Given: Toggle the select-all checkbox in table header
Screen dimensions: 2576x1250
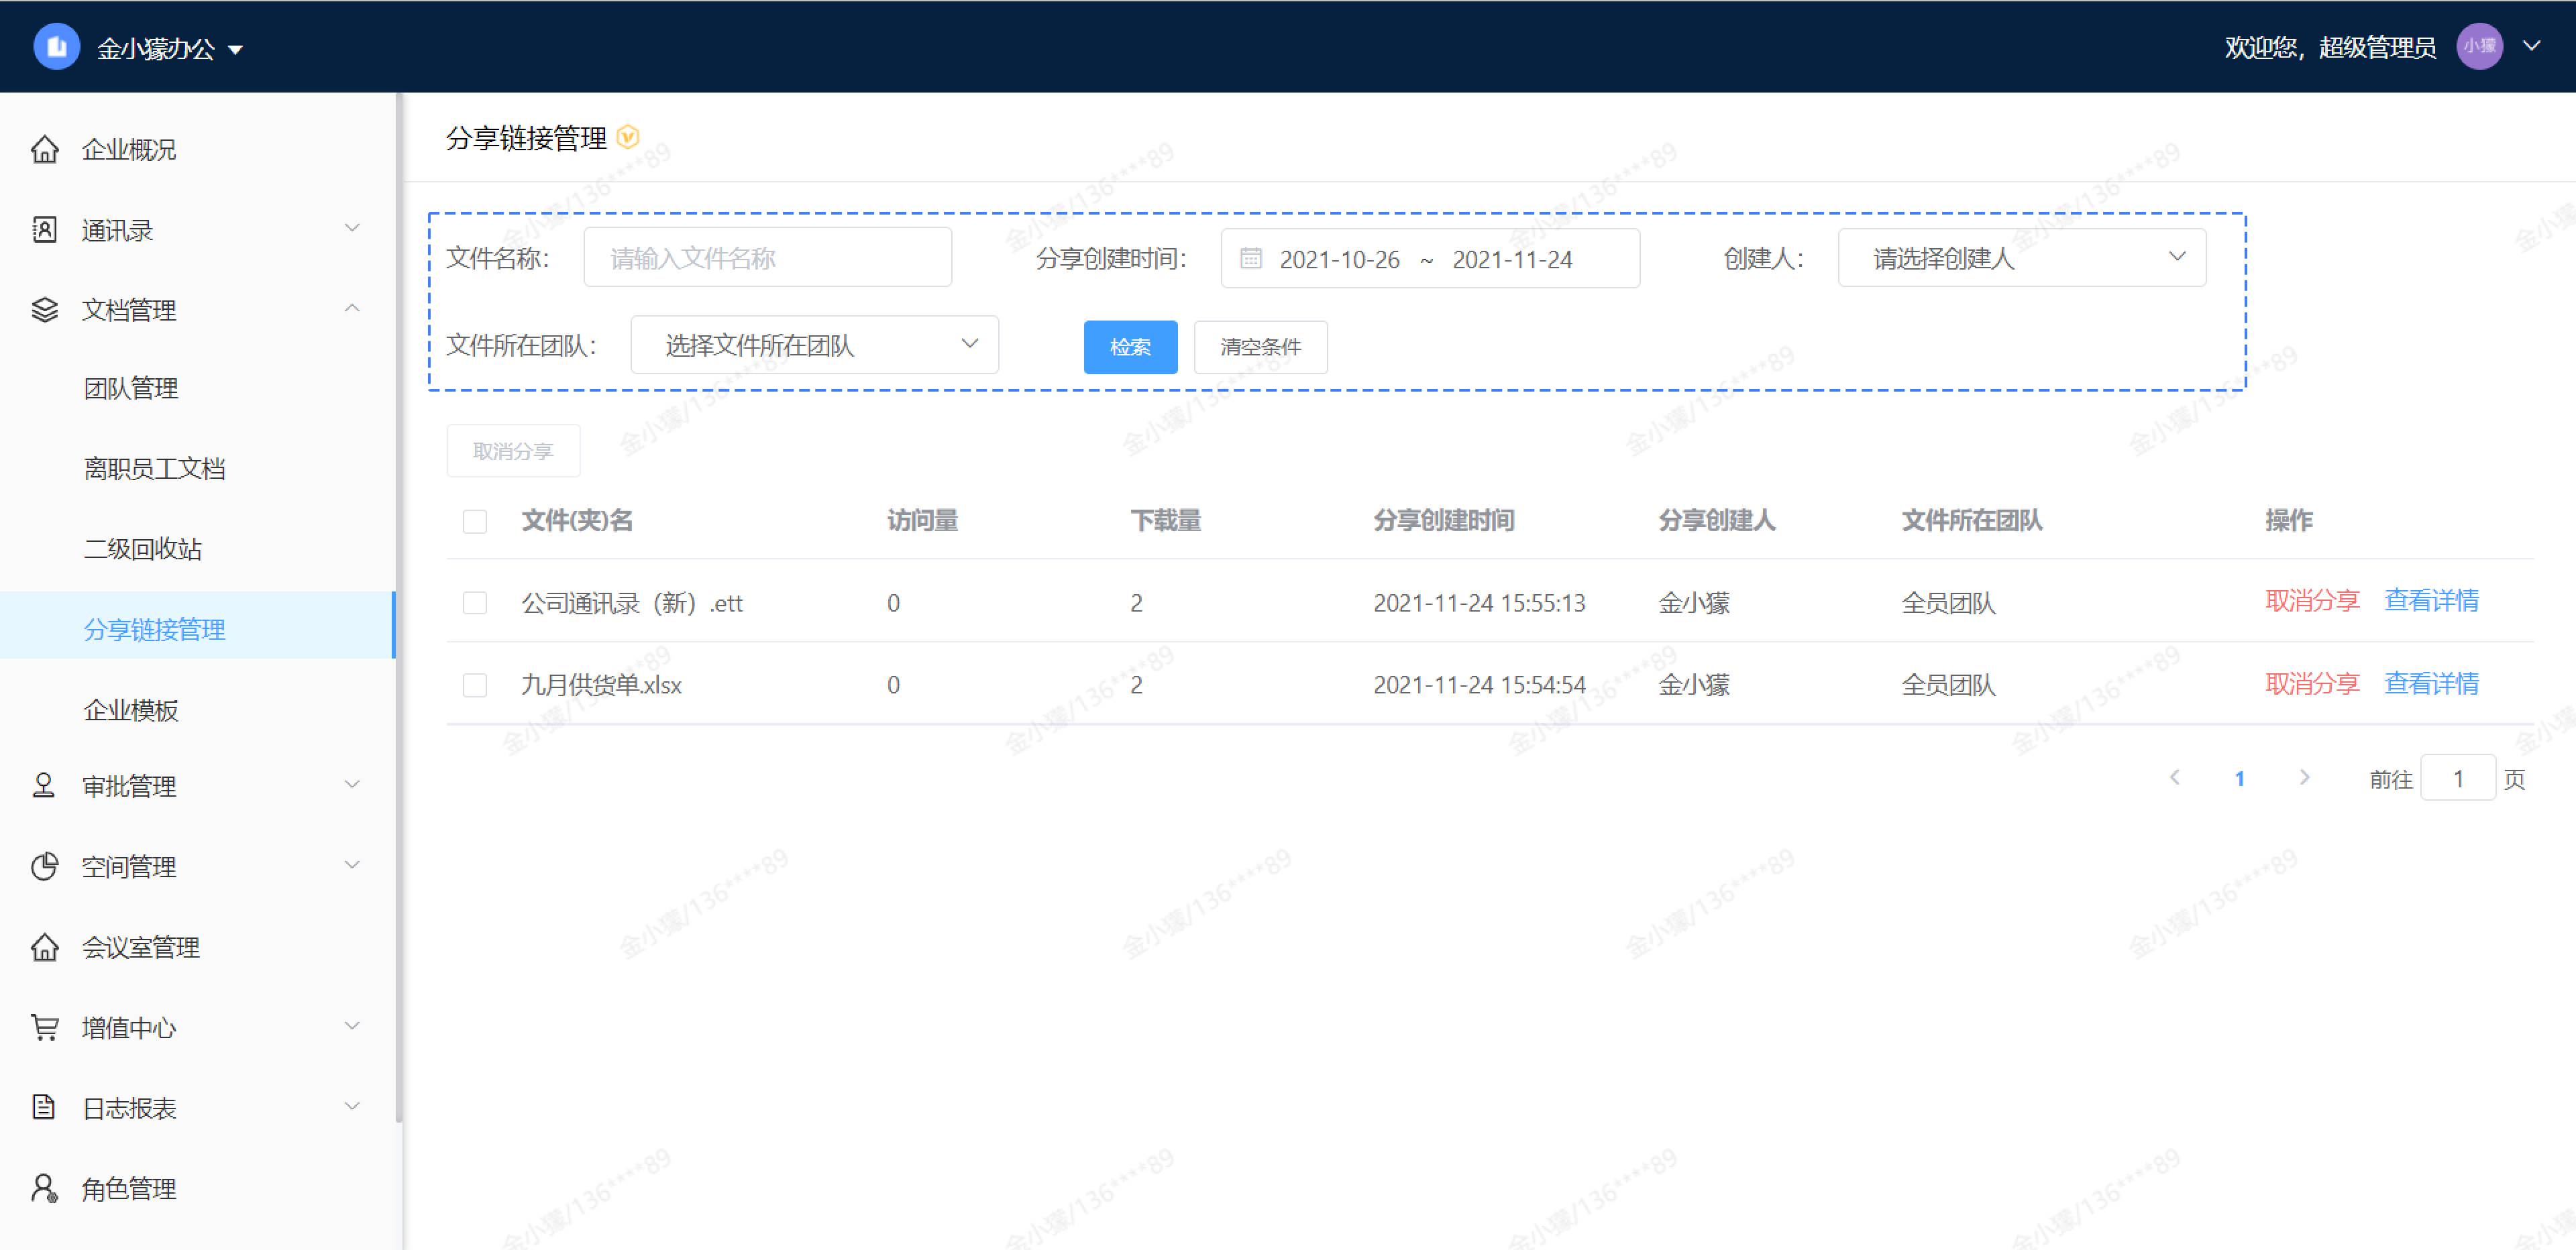Looking at the screenshot, I should [475, 521].
